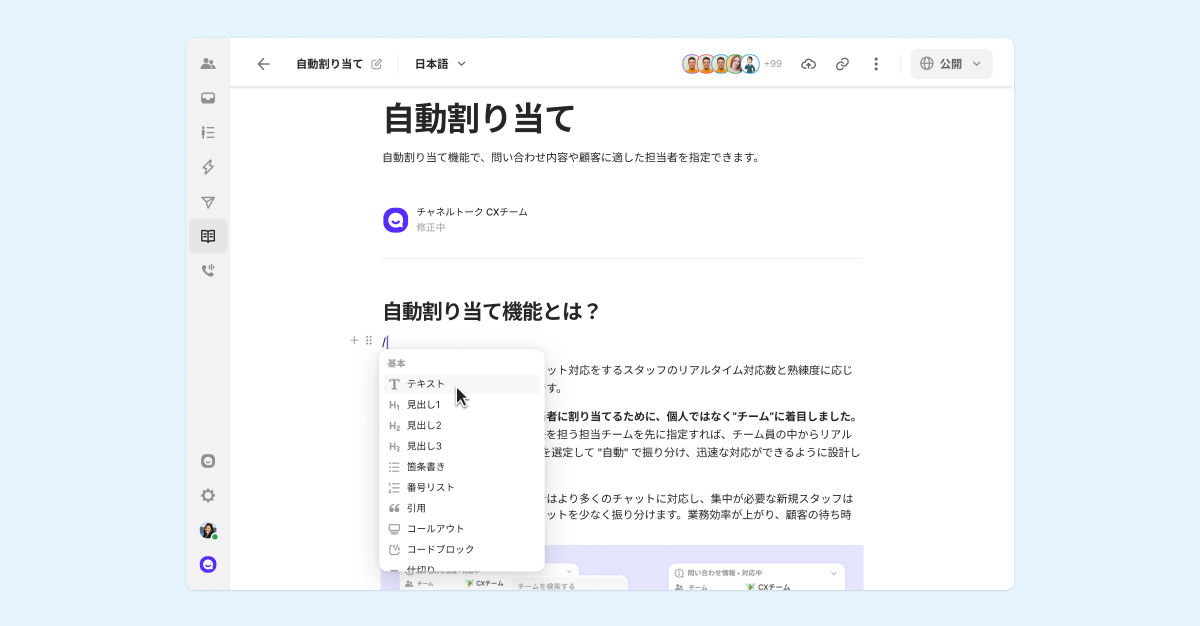This screenshot has width=1200, height=626.
Task: Open the book documents icon in sidebar
Action: pyautogui.click(x=208, y=236)
